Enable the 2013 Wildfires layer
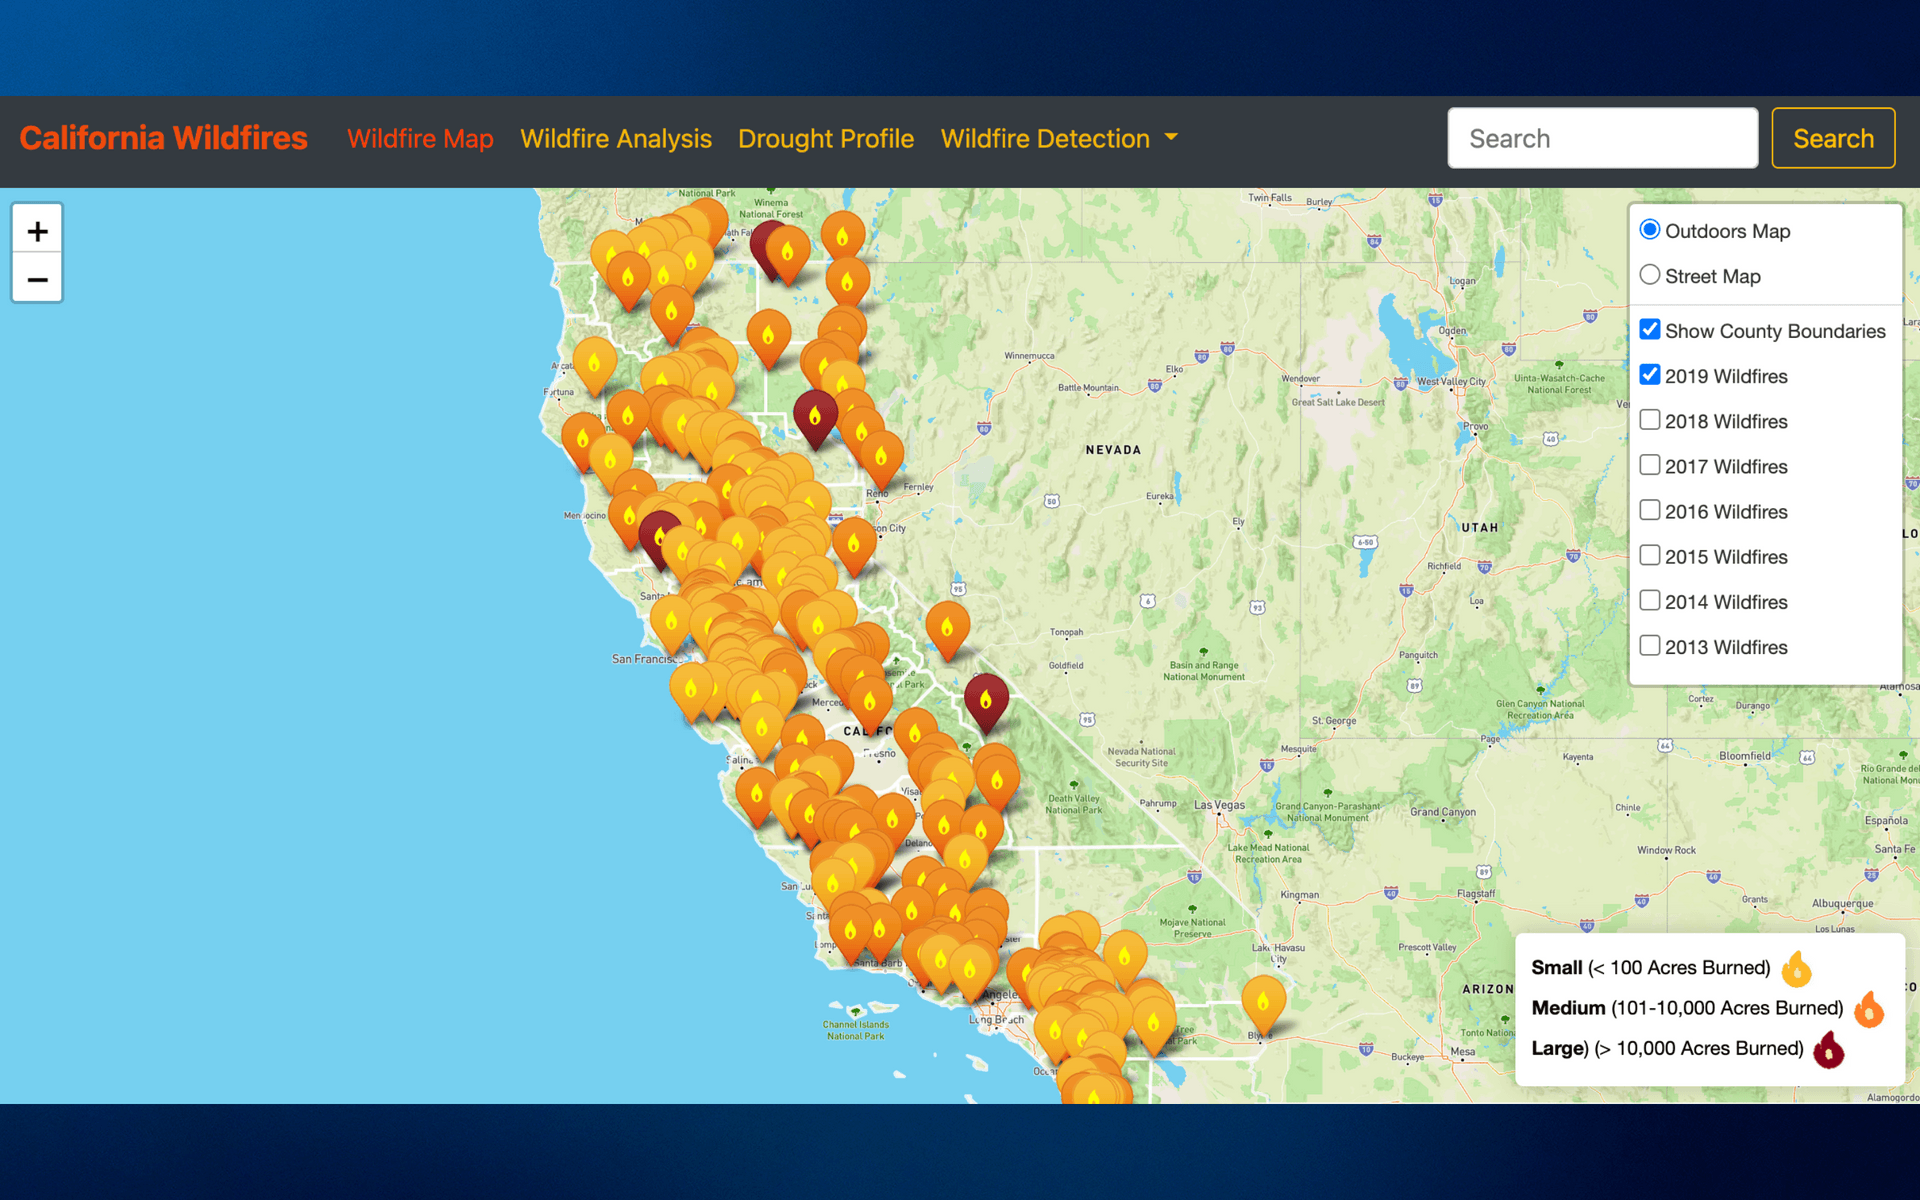 click(1650, 646)
